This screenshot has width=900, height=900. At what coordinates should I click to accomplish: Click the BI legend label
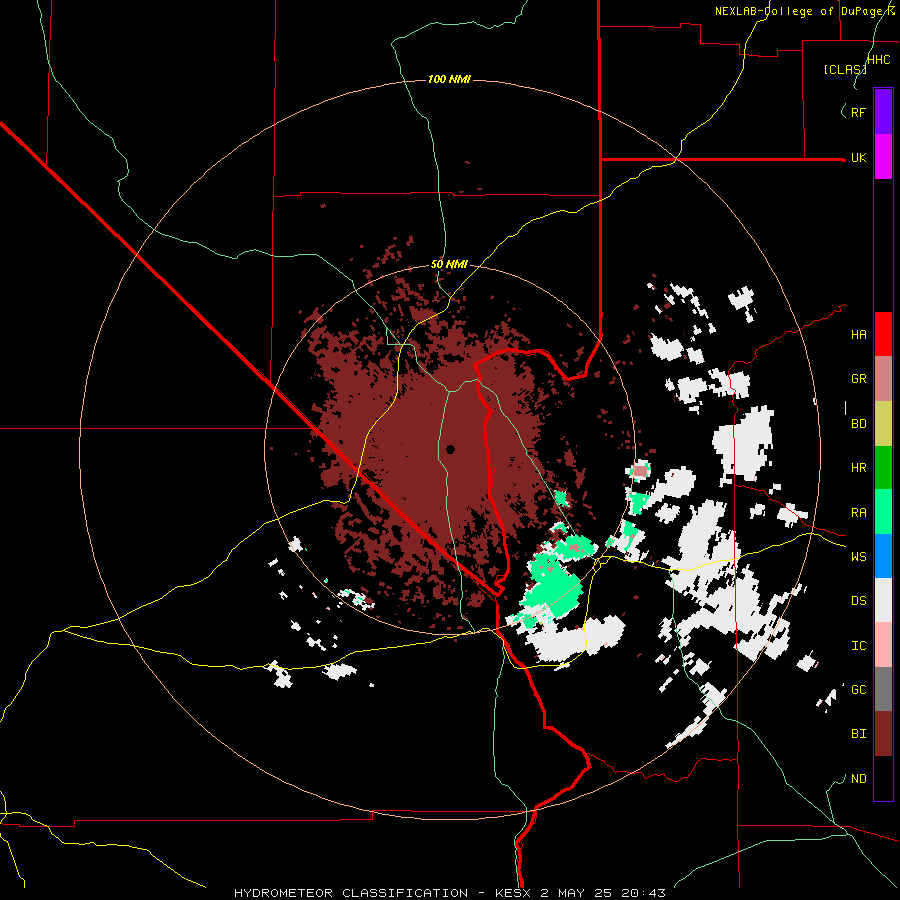858,734
